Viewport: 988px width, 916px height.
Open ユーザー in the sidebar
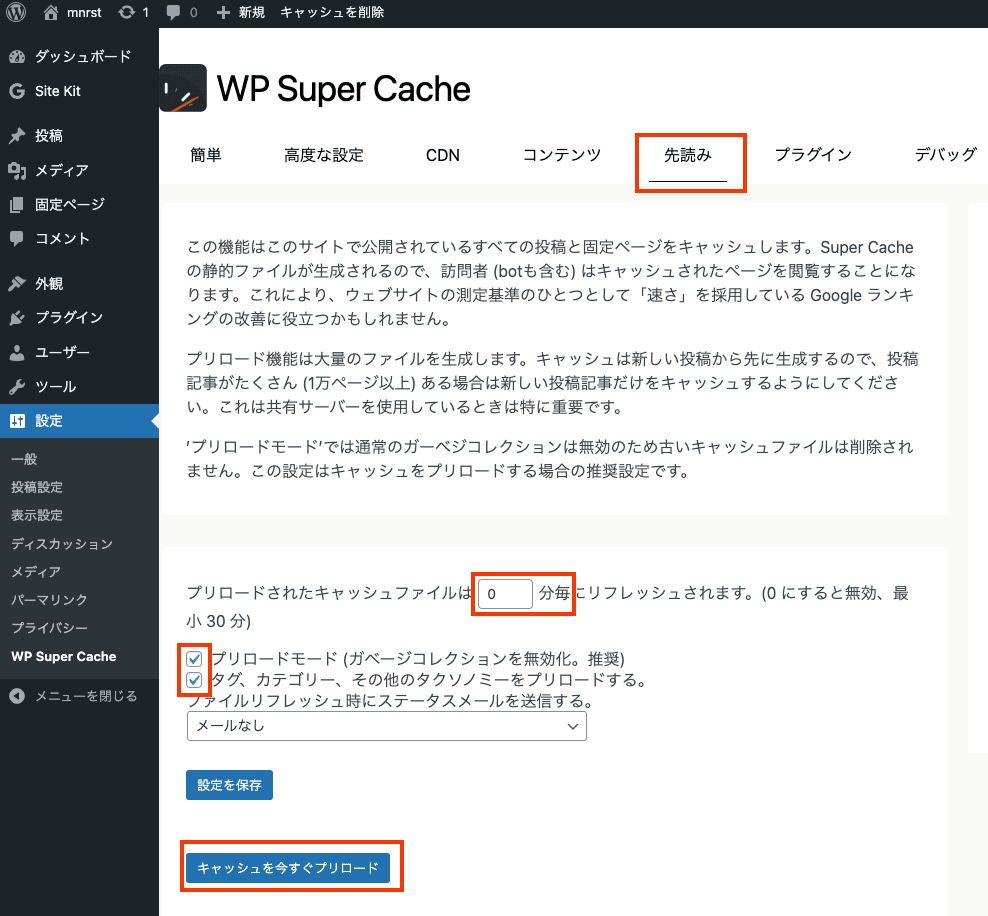click(62, 352)
